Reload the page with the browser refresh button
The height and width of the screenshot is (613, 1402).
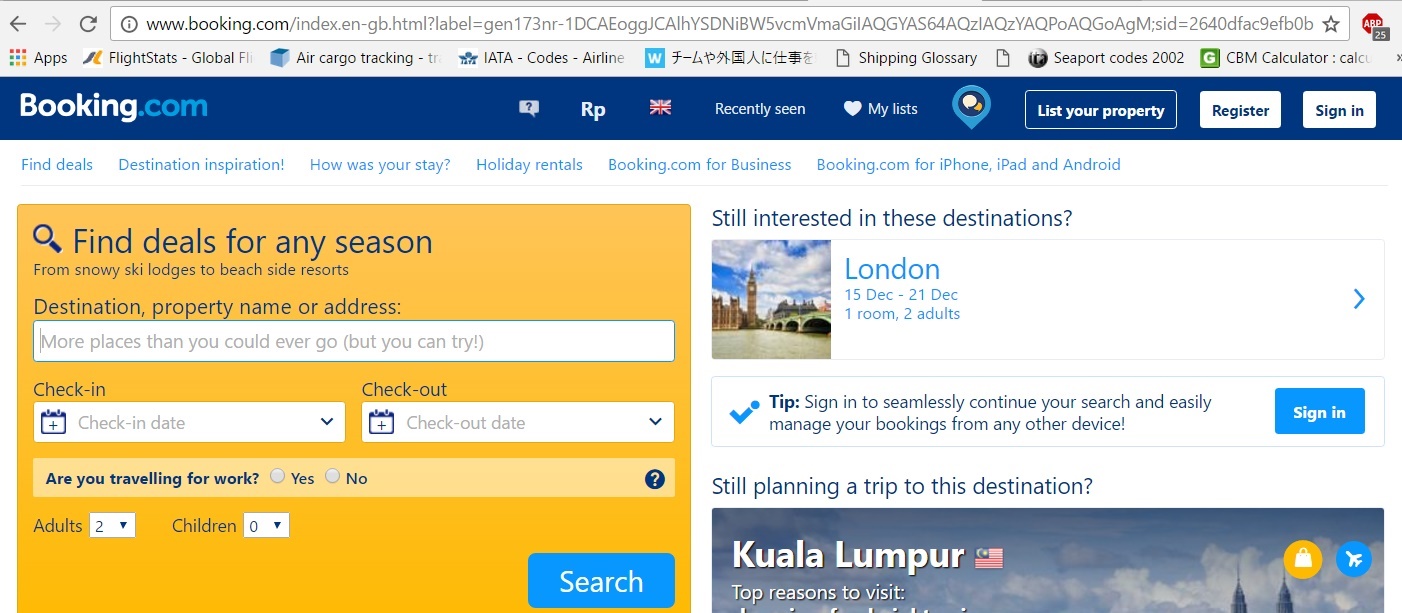[x=88, y=24]
